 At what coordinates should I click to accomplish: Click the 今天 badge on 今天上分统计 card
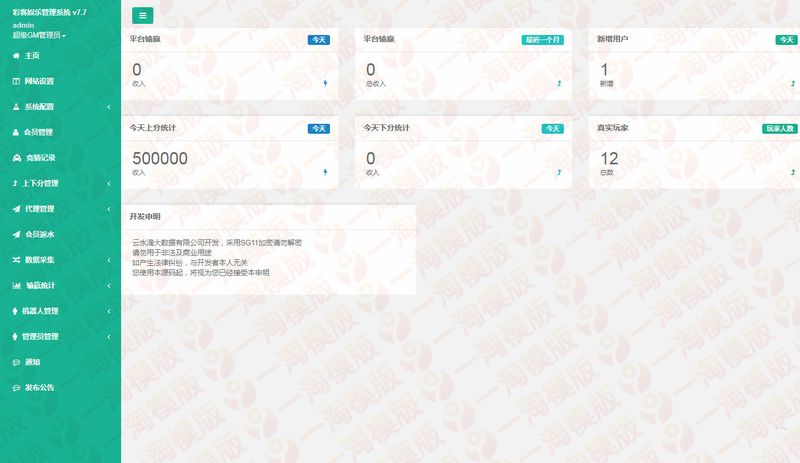(319, 129)
